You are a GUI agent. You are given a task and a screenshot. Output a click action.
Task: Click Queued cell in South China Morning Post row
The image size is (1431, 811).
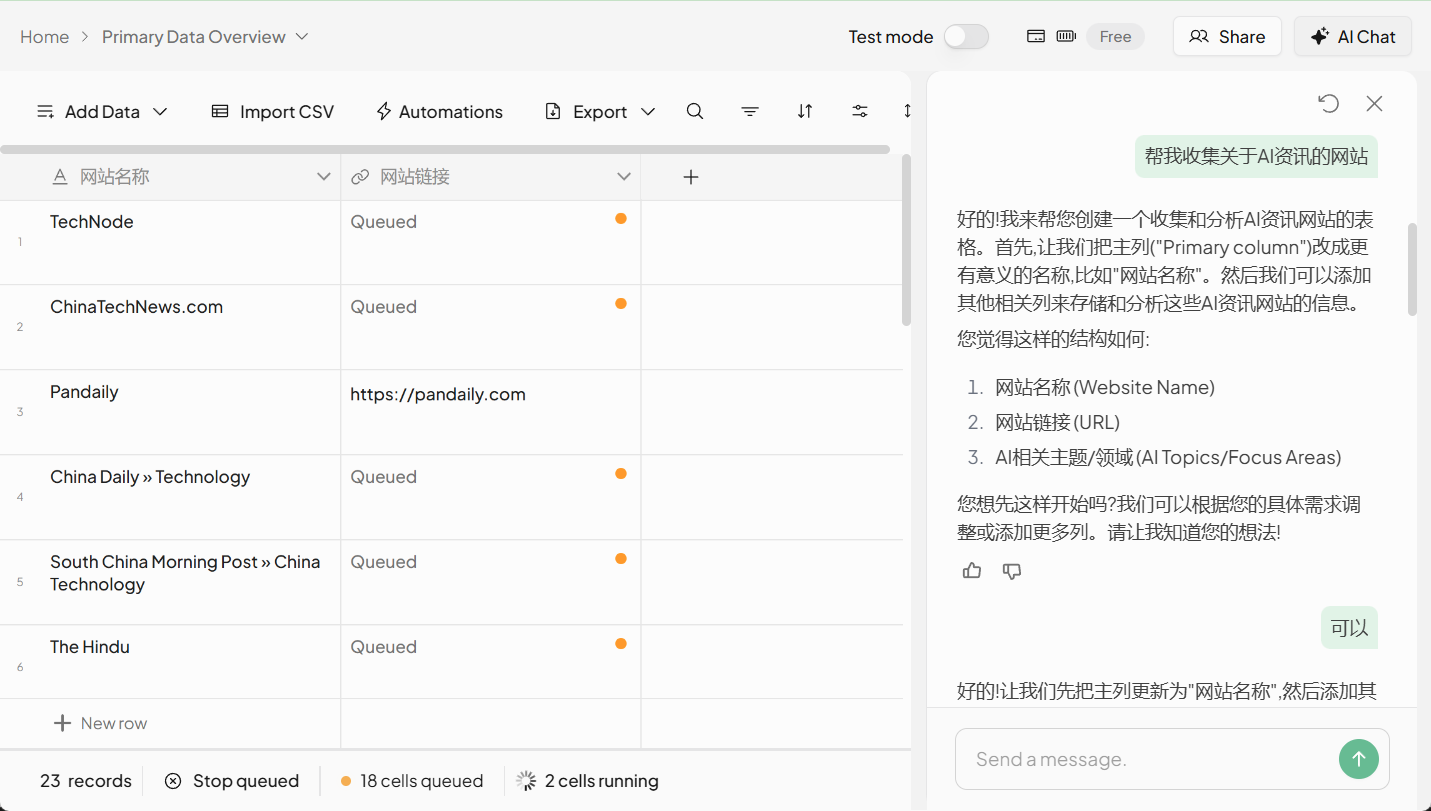(491, 583)
